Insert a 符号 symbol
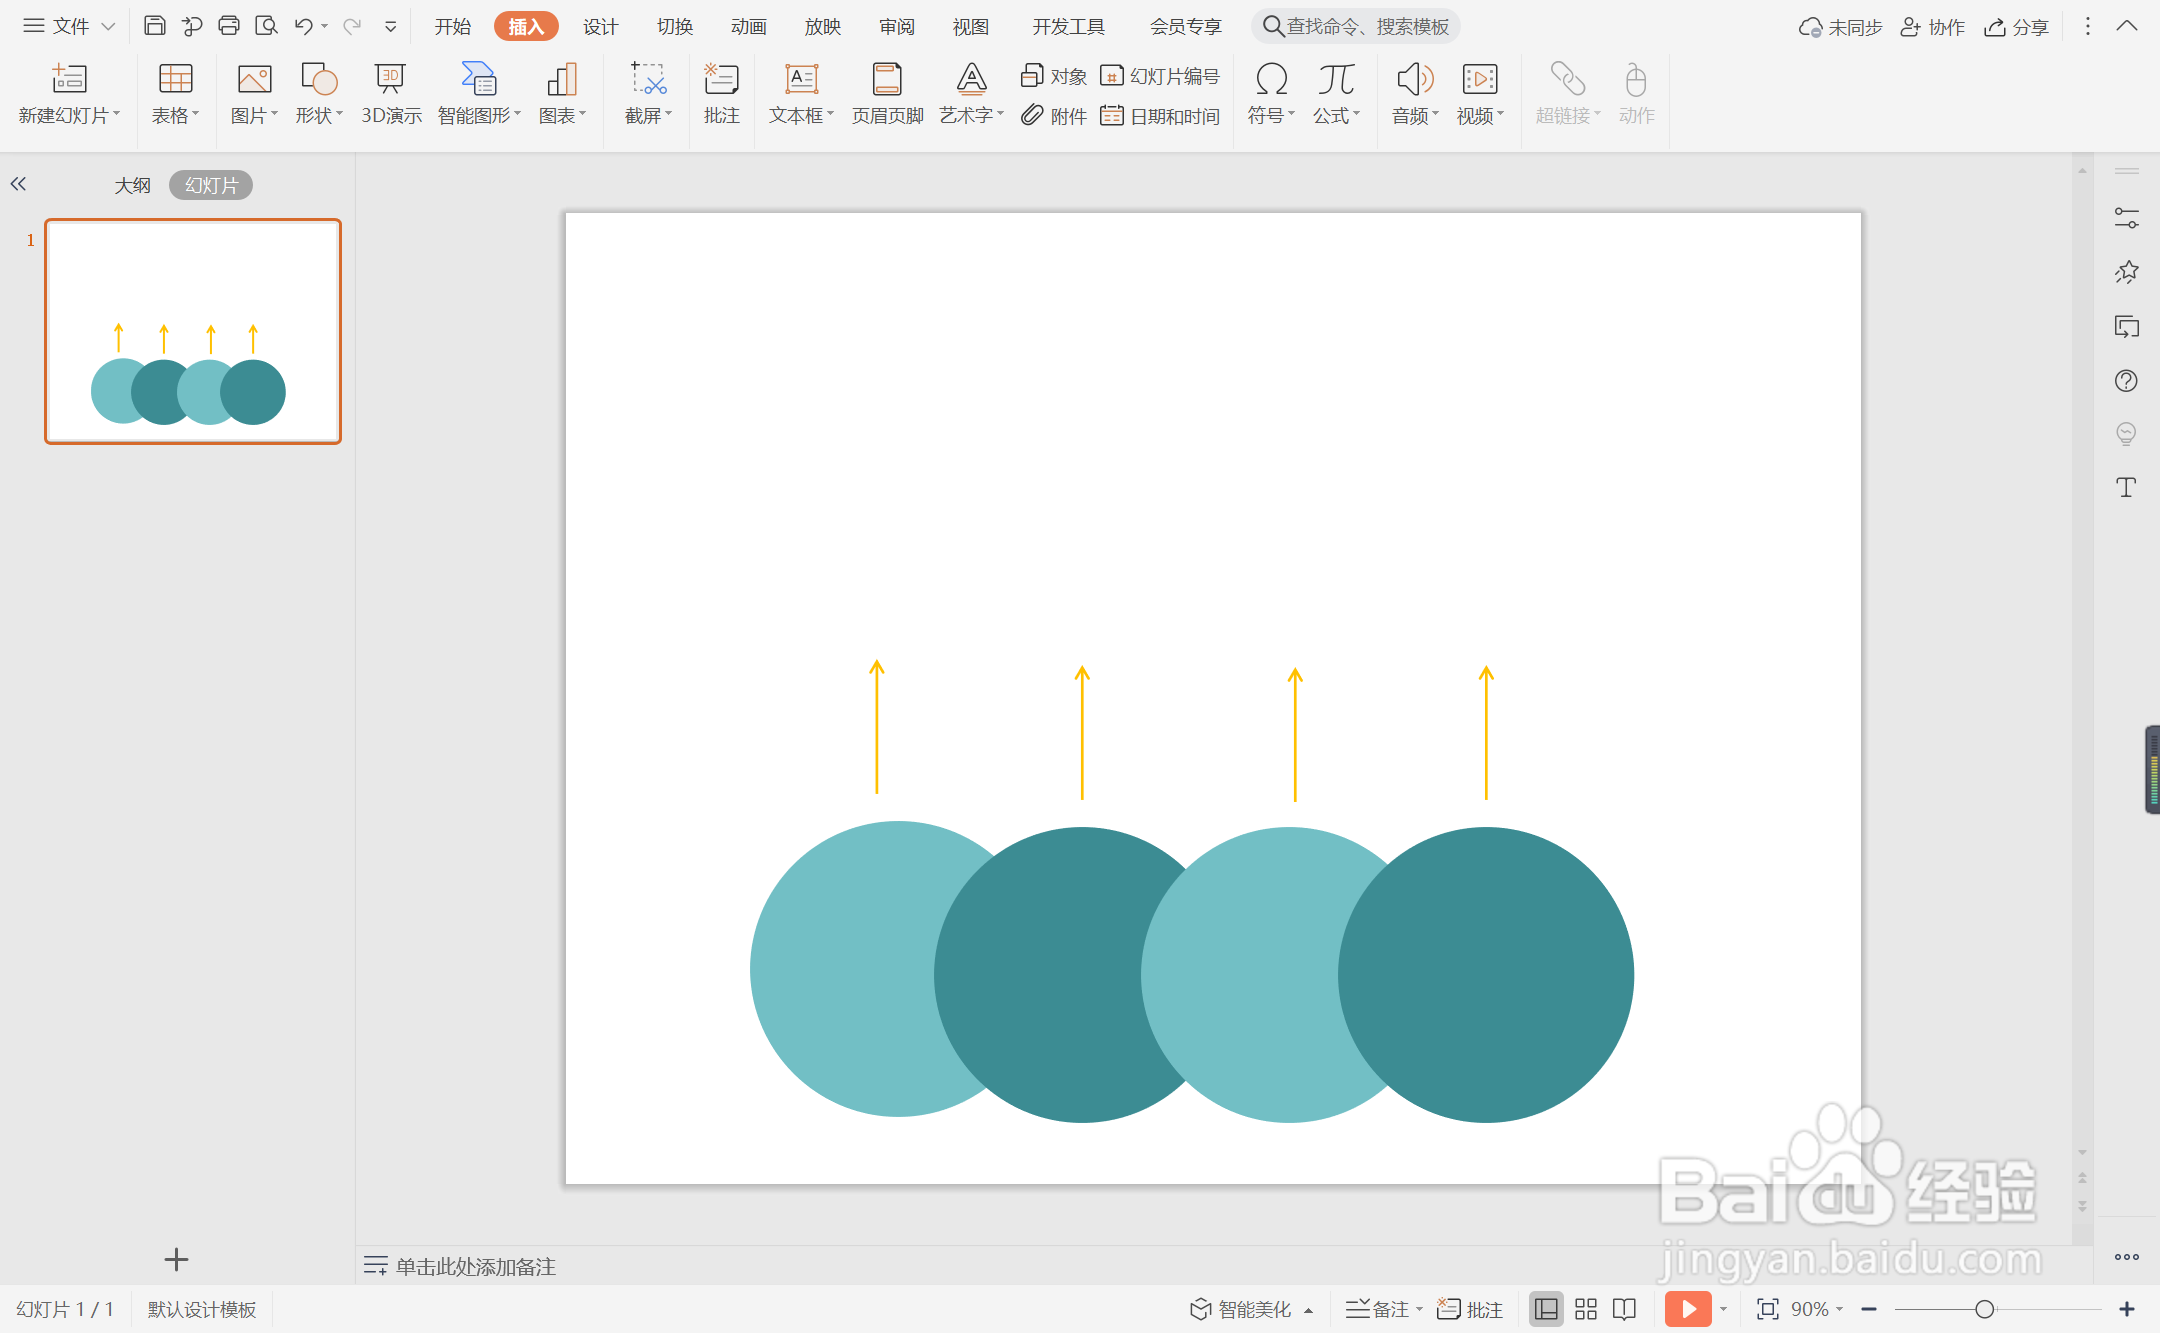The width and height of the screenshot is (2160, 1333). [x=1271, y=94]
